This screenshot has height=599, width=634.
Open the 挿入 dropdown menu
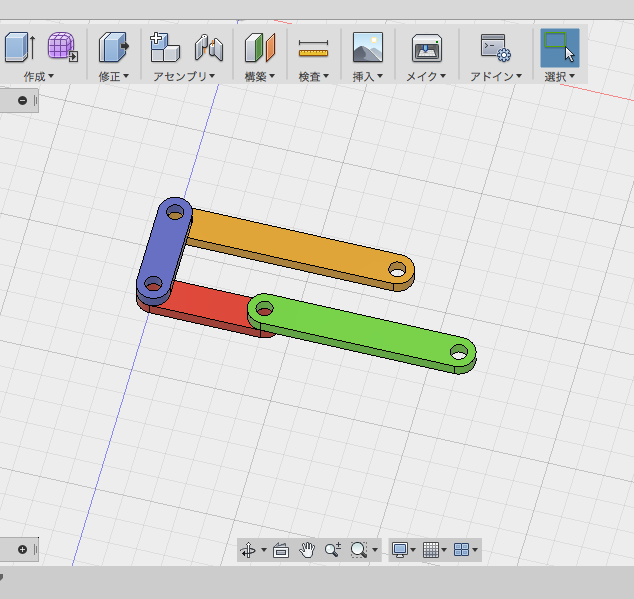(x=368, y=76)
